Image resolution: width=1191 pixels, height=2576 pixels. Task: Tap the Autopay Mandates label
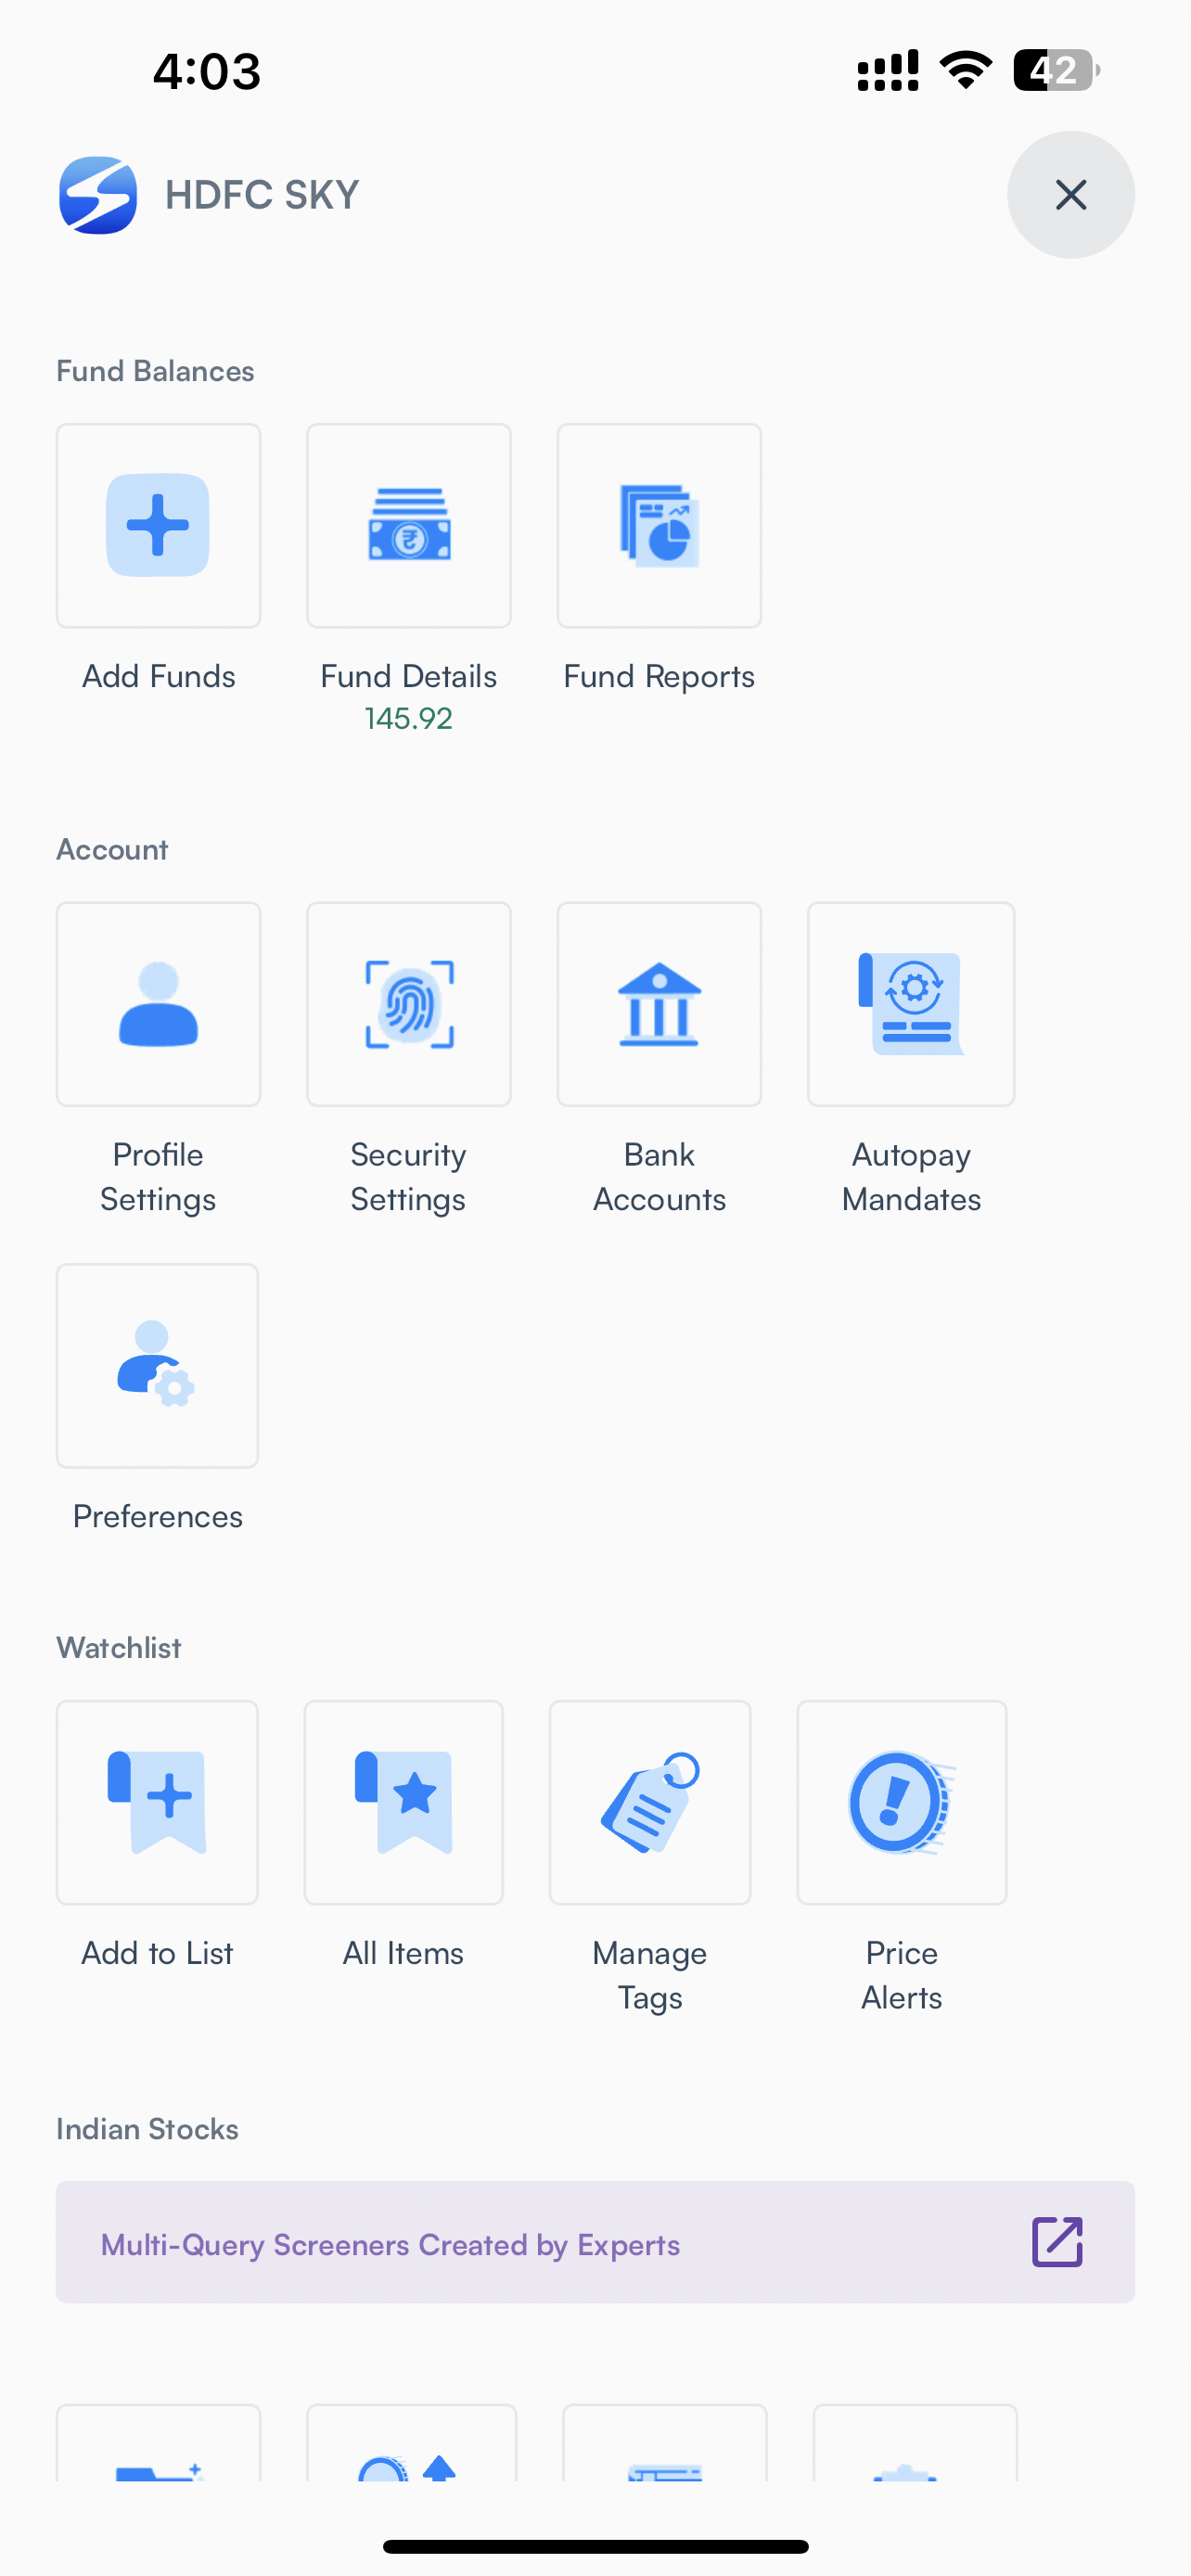point(911,1177)
